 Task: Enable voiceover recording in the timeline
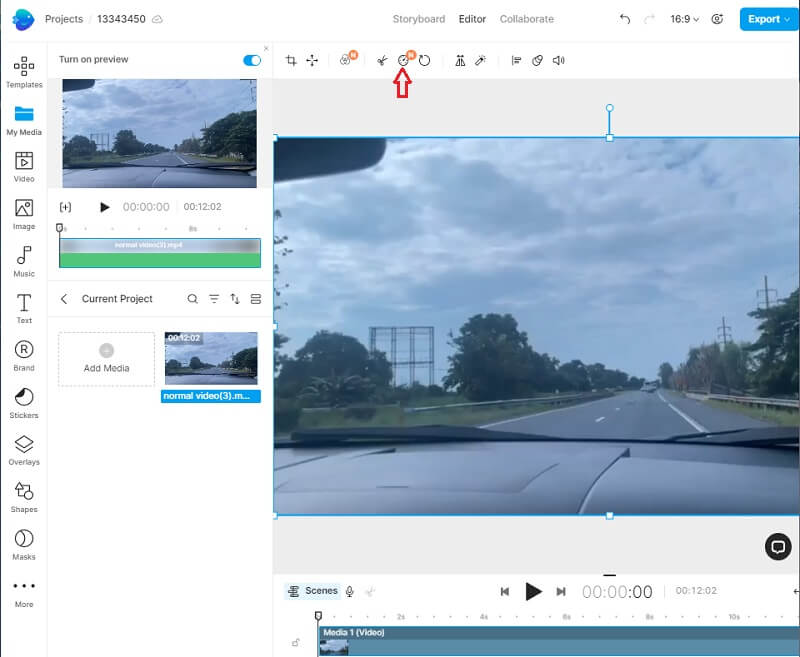pyautogui.click(x=347, y=591)
